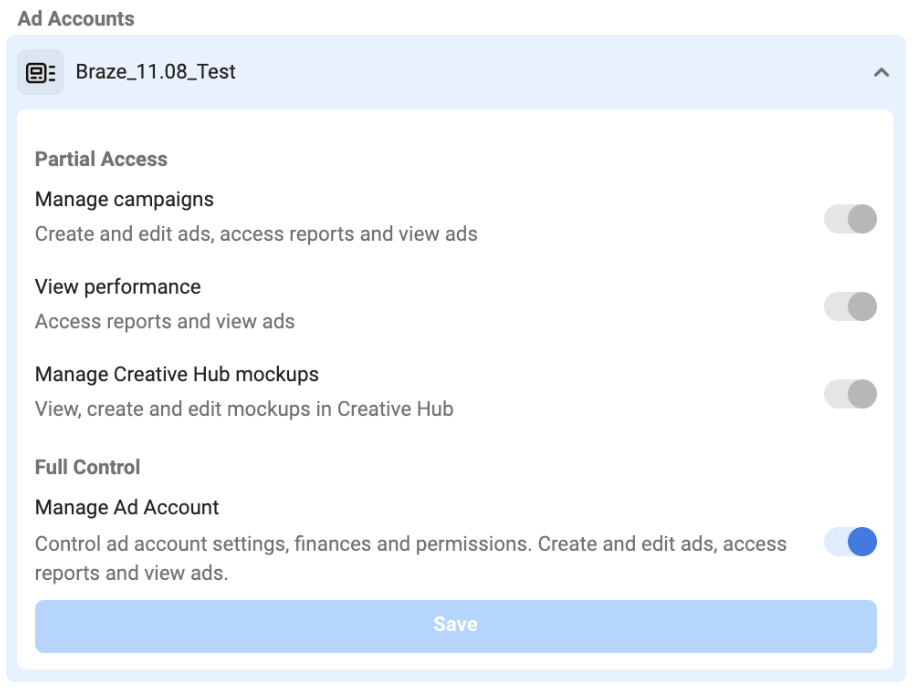
Task: Click the 'Create and edit ads' description under Manage campaigns
Action: tap(256, 234)
